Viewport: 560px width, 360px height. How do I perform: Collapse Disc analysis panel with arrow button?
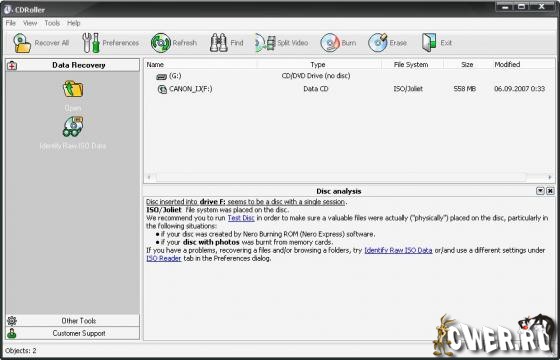[x=540, y=191]
